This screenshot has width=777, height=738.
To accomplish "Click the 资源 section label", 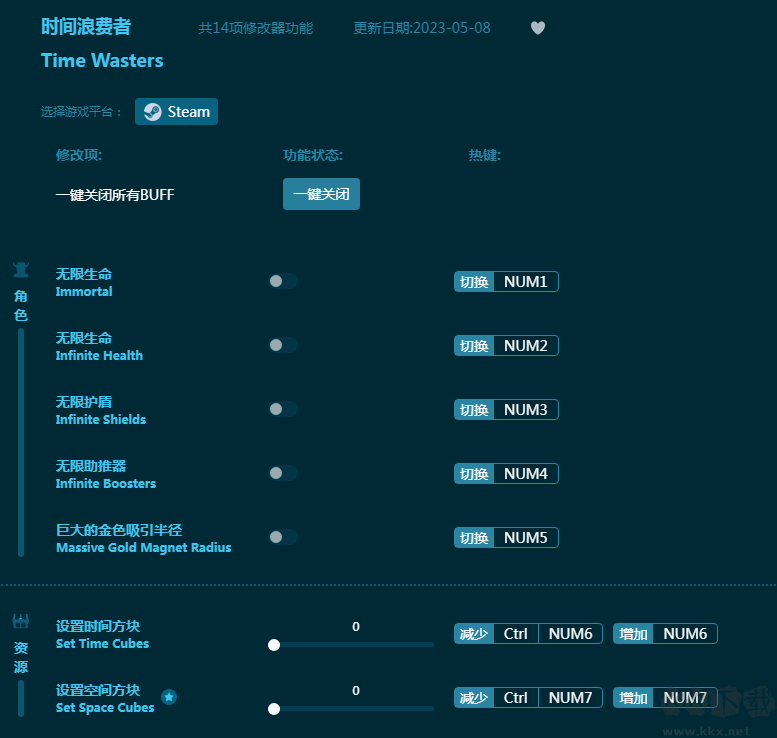I will coord(21,657).
